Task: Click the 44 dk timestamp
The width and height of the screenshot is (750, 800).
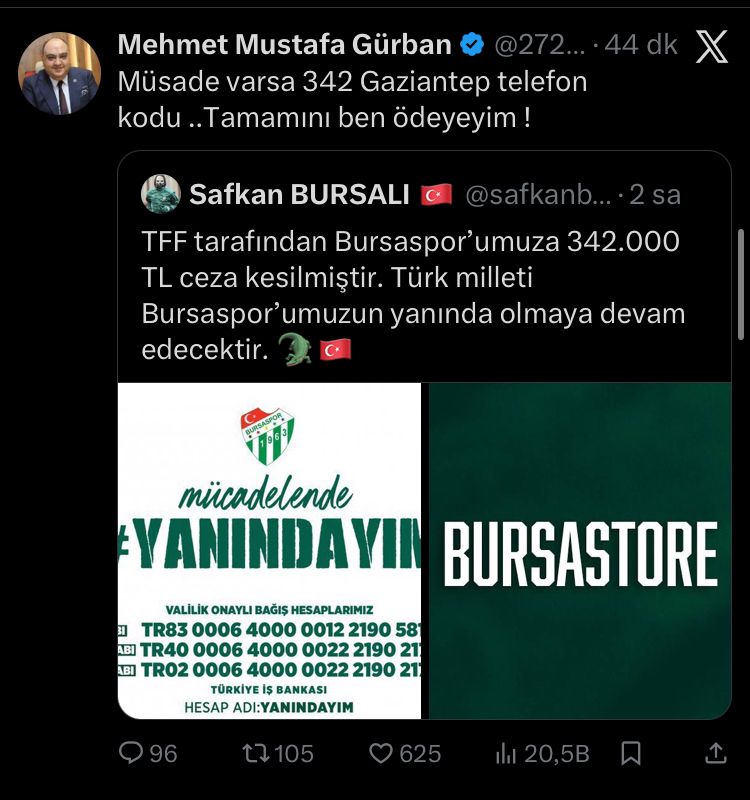Action: (x=641, y=45)
